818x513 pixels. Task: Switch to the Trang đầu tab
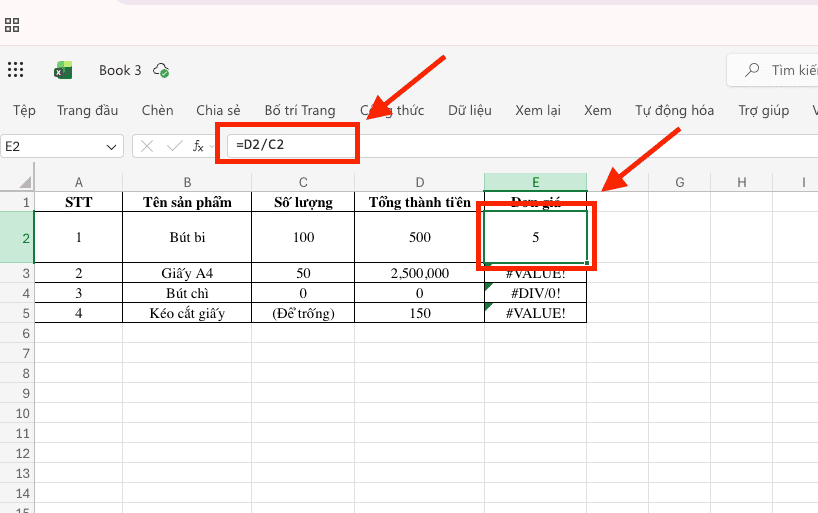tap(88, 111)
